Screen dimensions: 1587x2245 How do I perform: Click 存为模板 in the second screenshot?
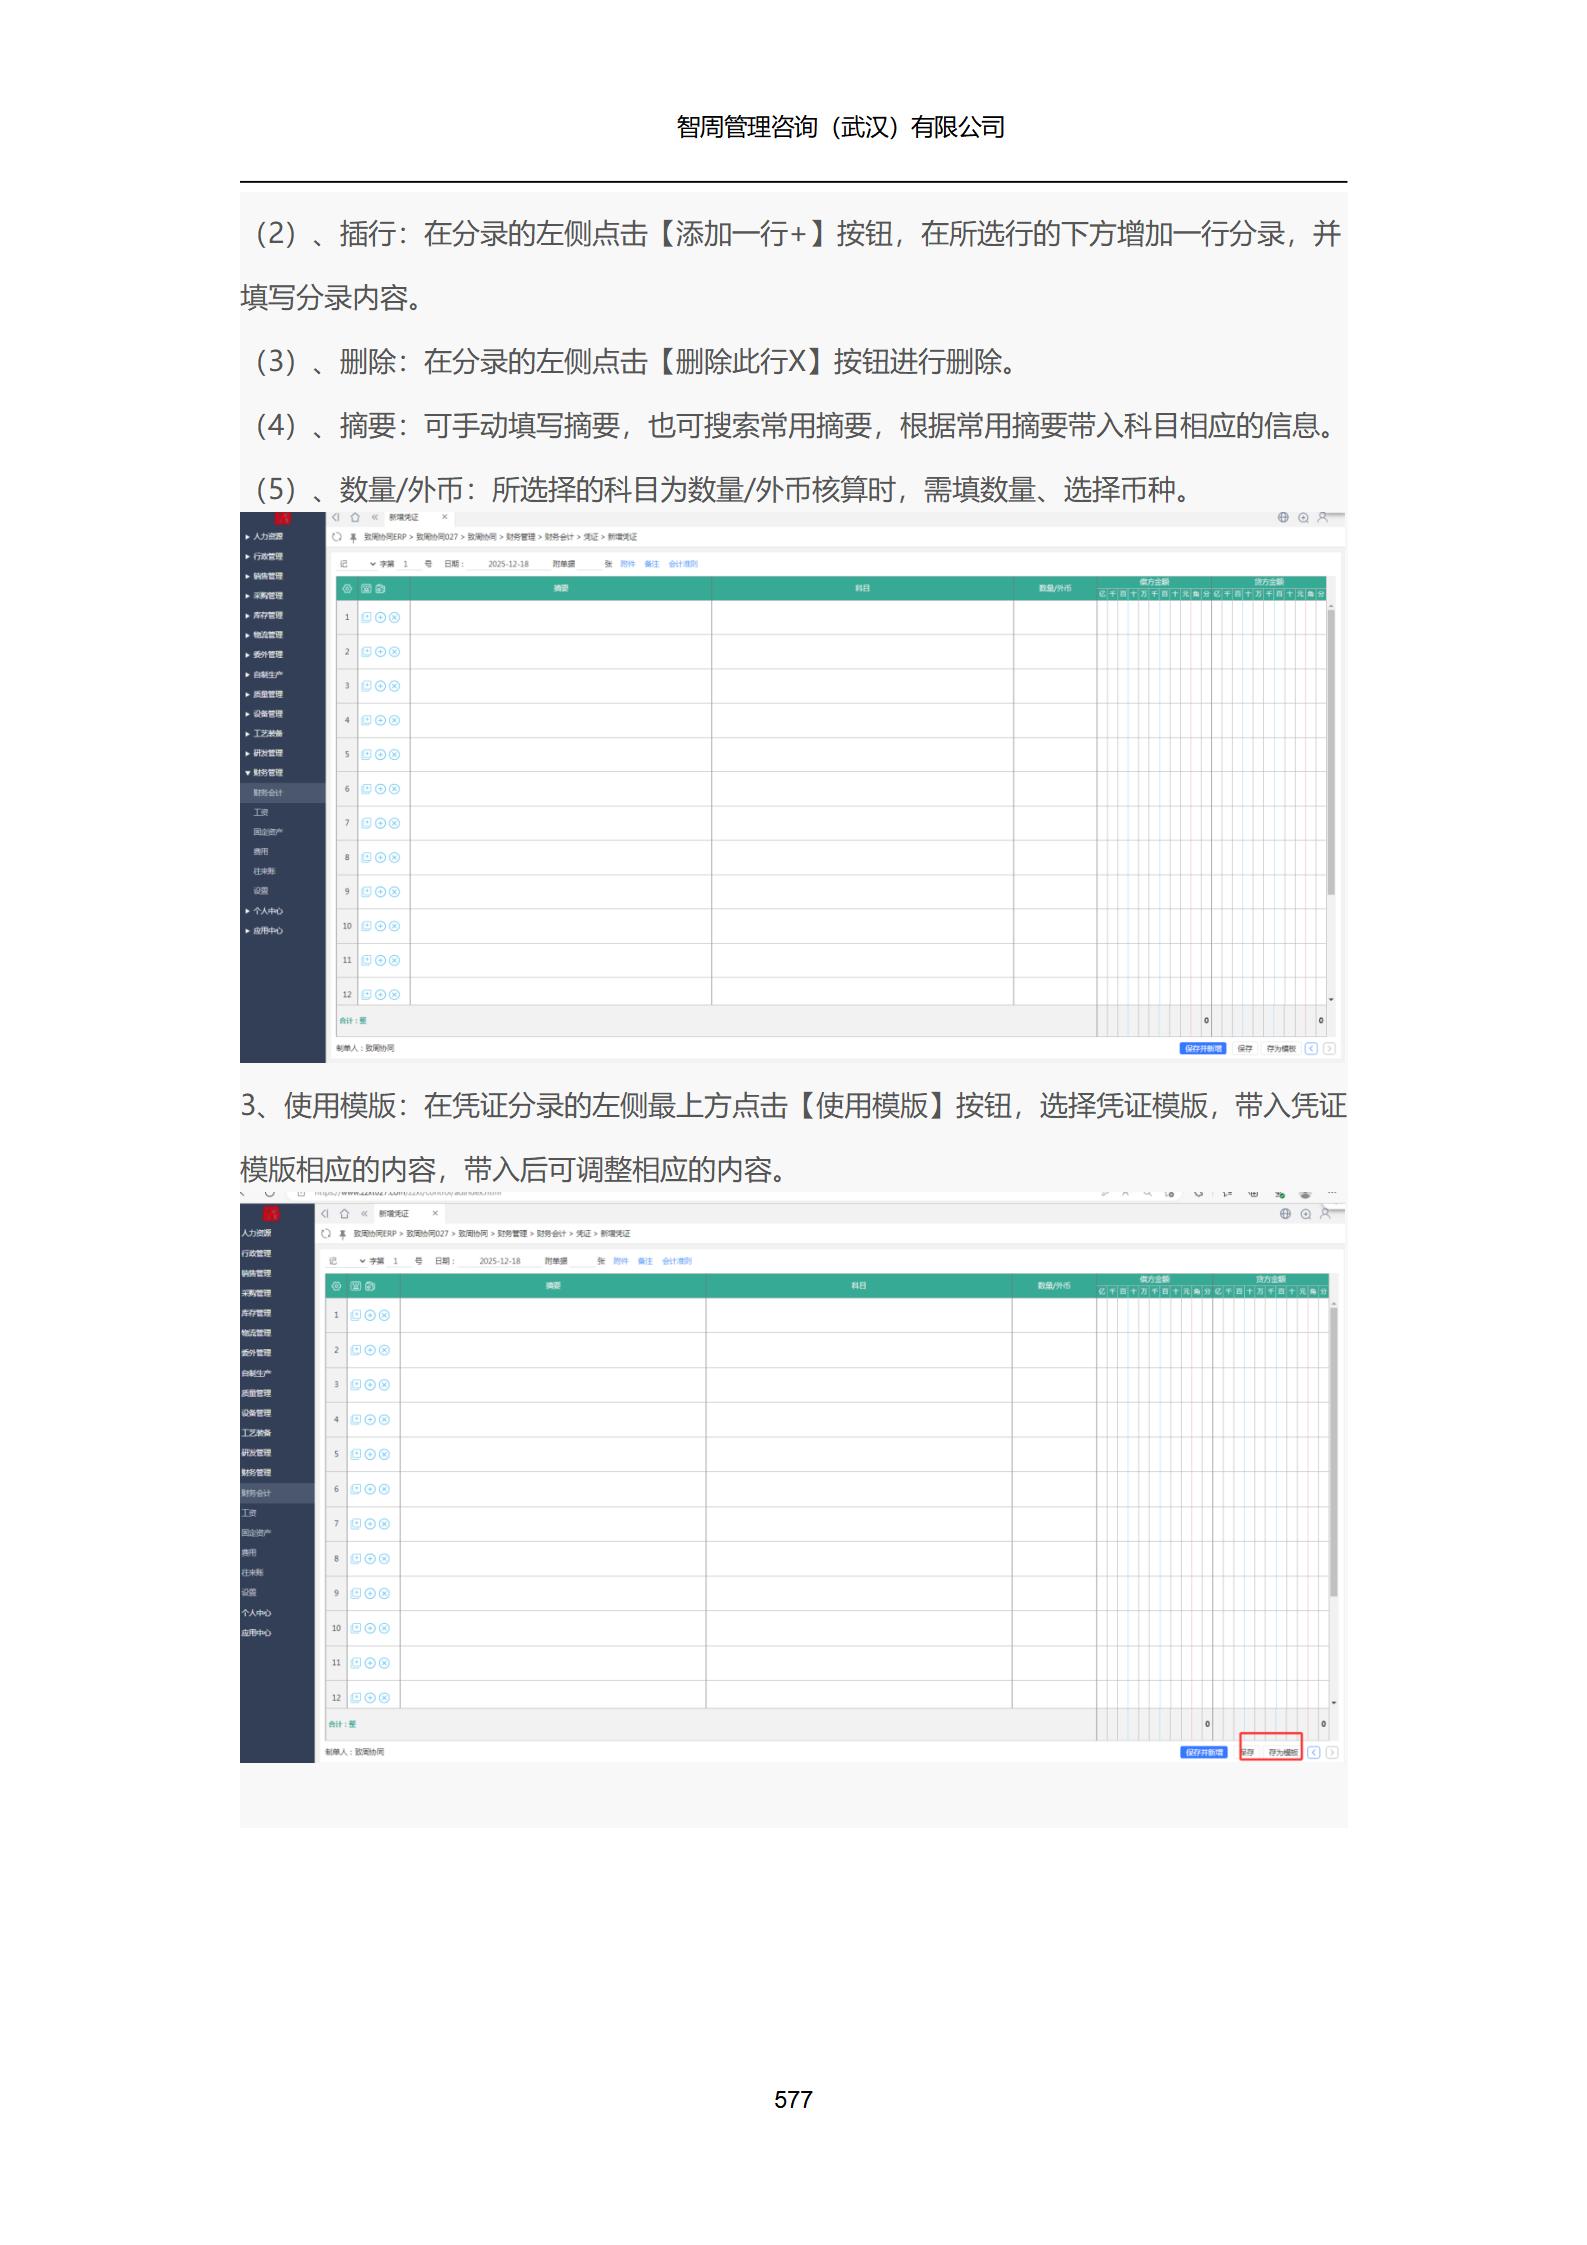coord(1283,1752)
